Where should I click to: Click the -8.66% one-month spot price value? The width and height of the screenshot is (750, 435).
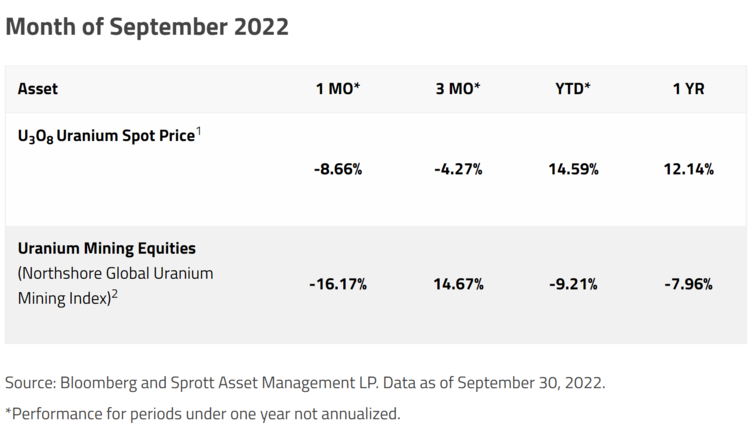click(x=338, y=169)
